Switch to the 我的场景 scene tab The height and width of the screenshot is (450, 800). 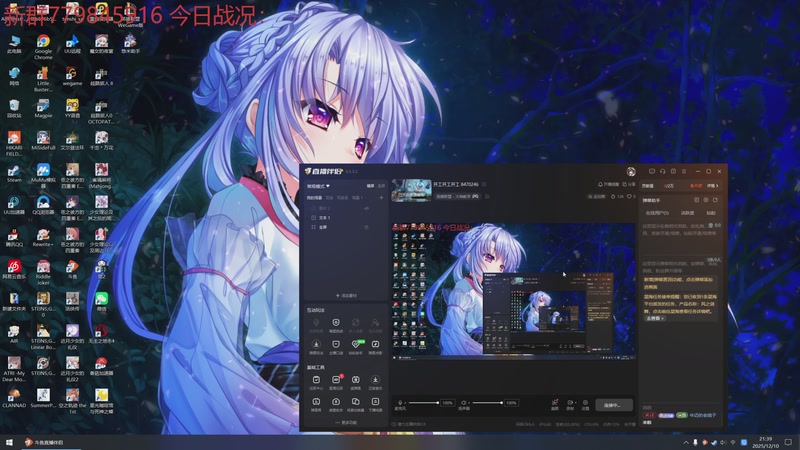[x=314, y=197]
